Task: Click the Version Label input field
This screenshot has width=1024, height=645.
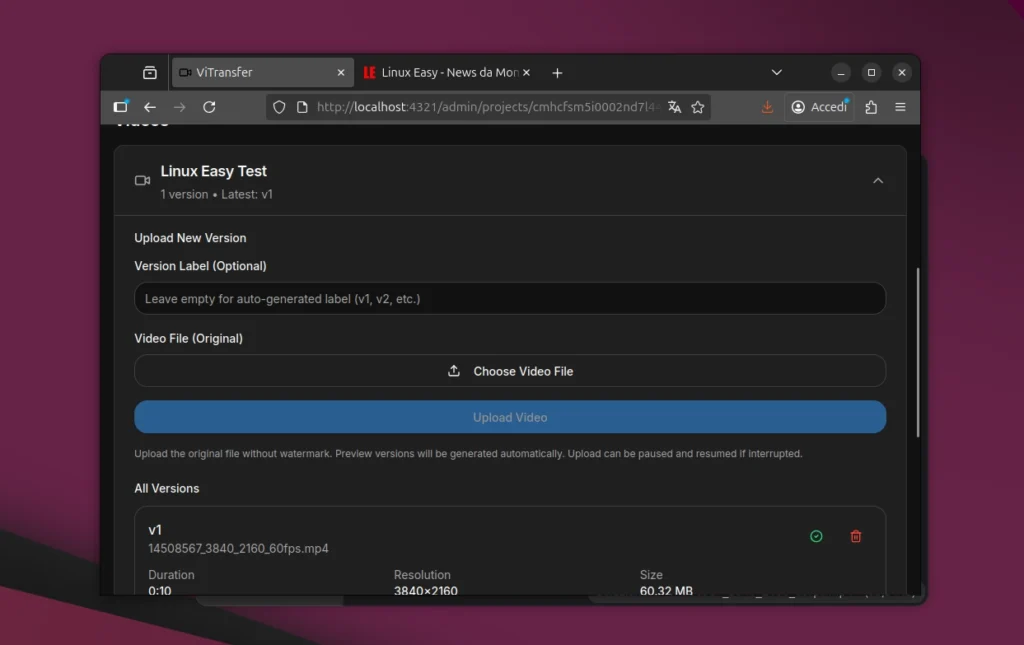Action: [510, 298]
